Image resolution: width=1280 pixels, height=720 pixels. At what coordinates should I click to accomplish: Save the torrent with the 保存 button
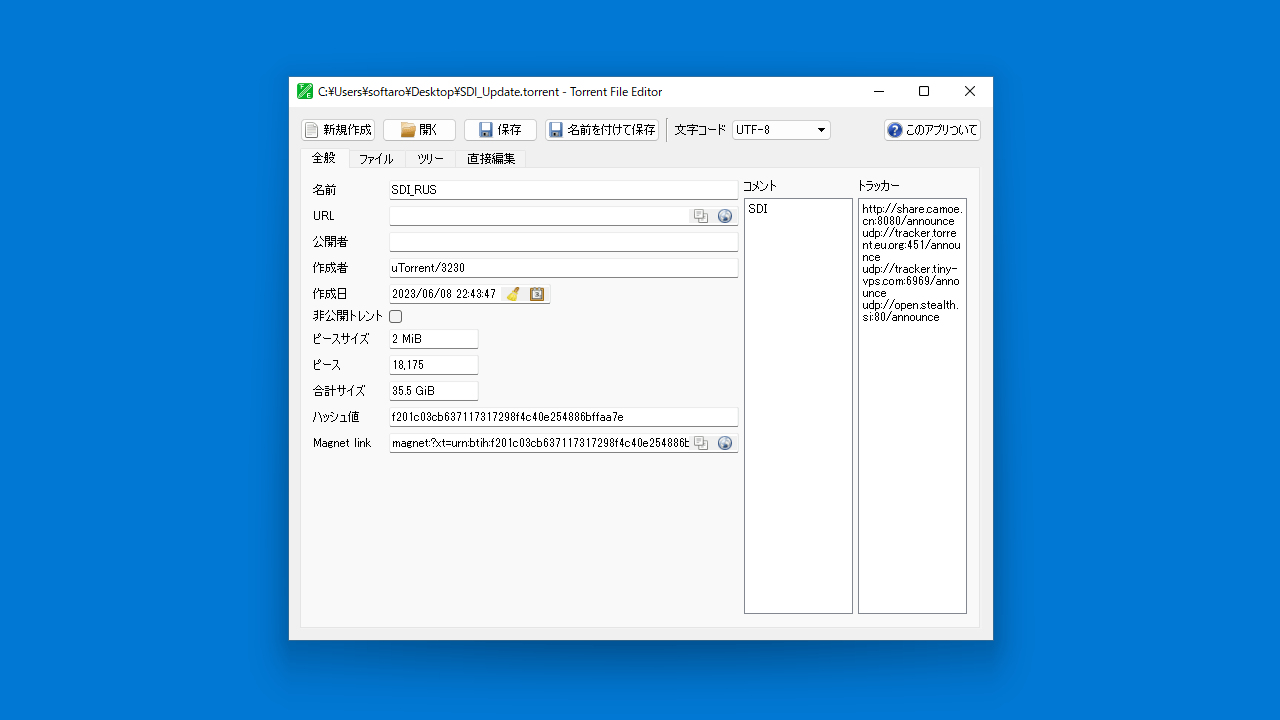tap(500, 130)
